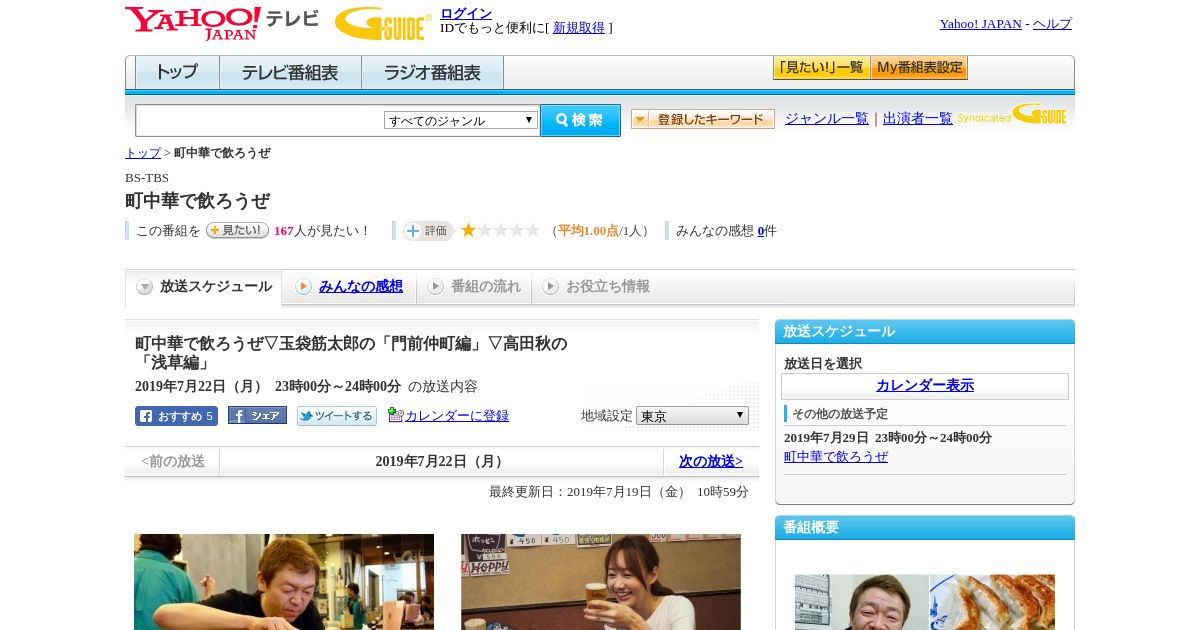Screen dimensions: 1200x630
Task: Click the 2019年7月22日（月） date label
Action: tap(441, 462)
